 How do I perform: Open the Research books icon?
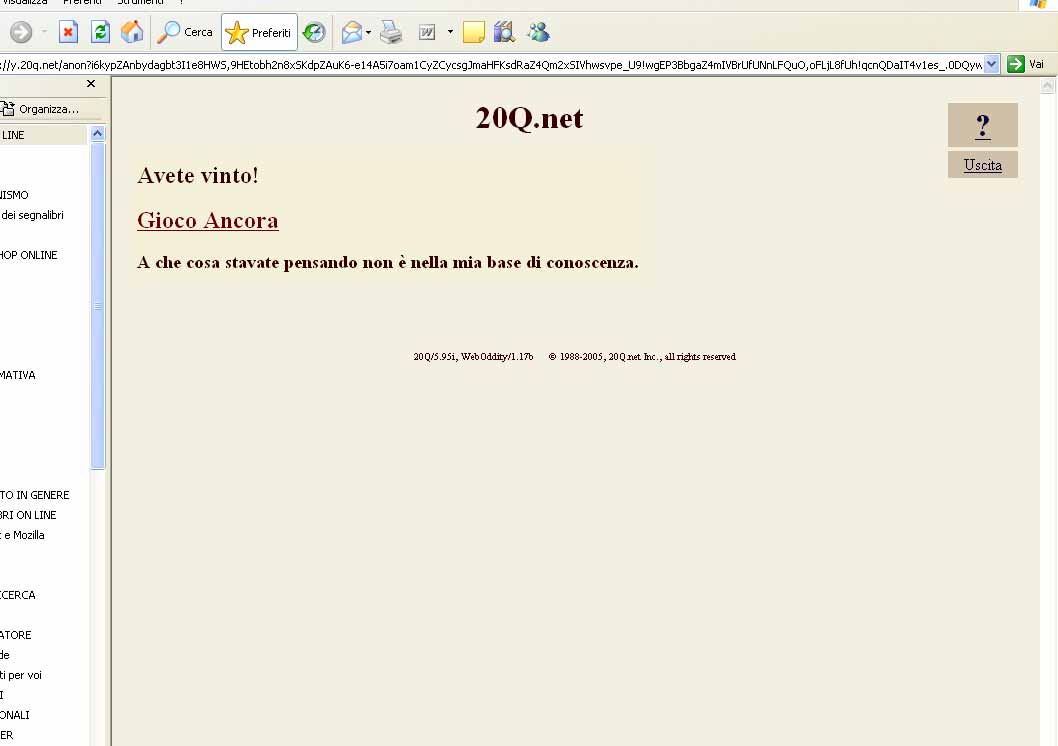(x=504, y=32)
